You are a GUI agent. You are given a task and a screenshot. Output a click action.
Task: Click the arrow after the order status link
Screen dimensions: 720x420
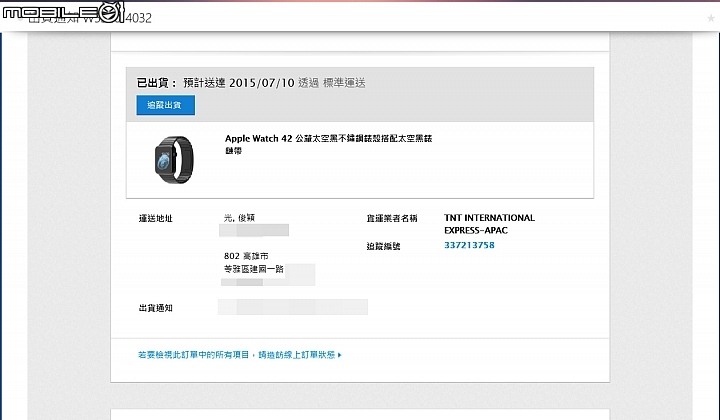tap(339, 355)
